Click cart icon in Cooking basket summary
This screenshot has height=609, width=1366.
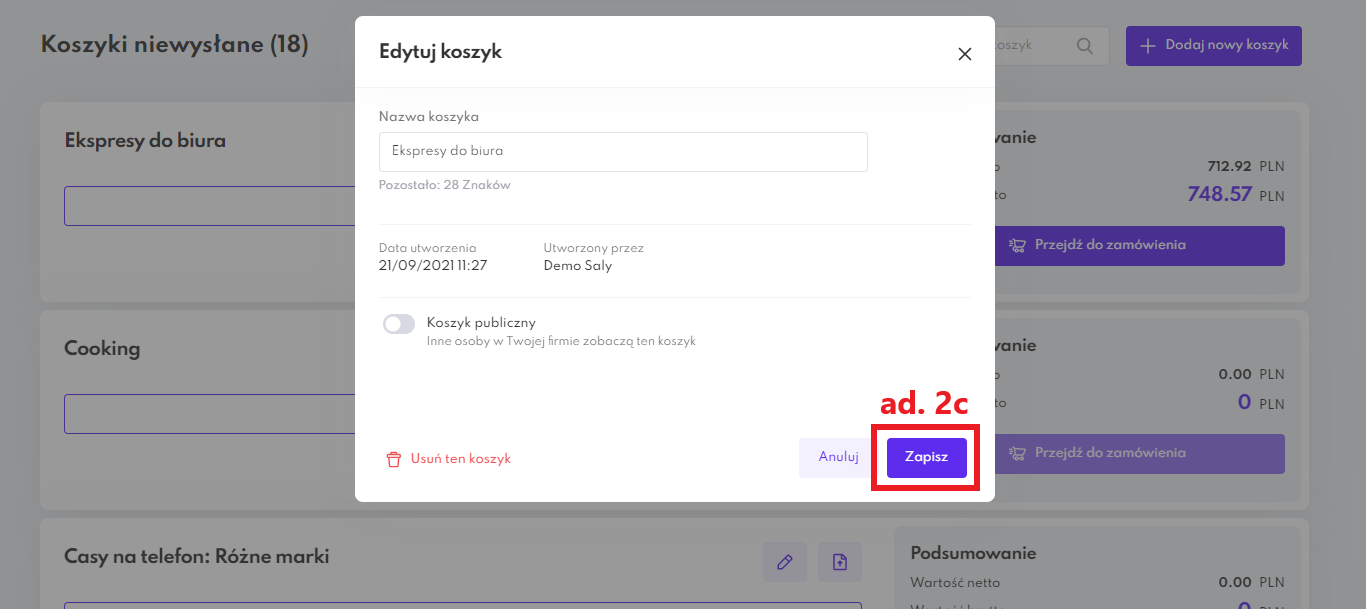tap(1018, 453)
